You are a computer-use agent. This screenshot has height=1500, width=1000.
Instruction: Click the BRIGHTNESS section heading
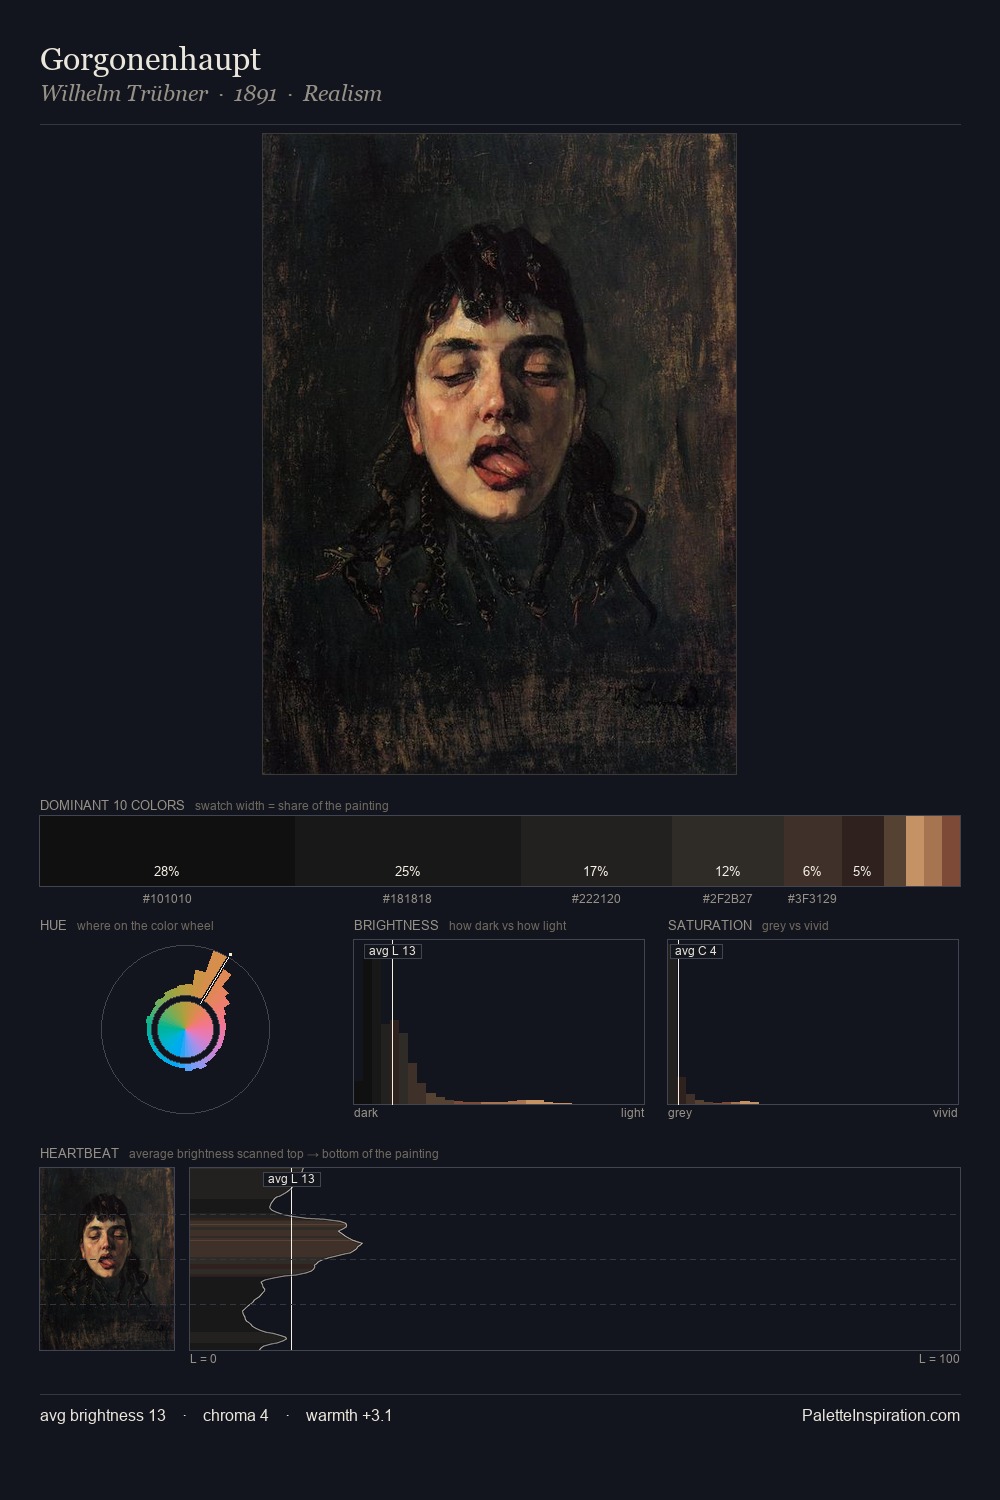(396, 926)
